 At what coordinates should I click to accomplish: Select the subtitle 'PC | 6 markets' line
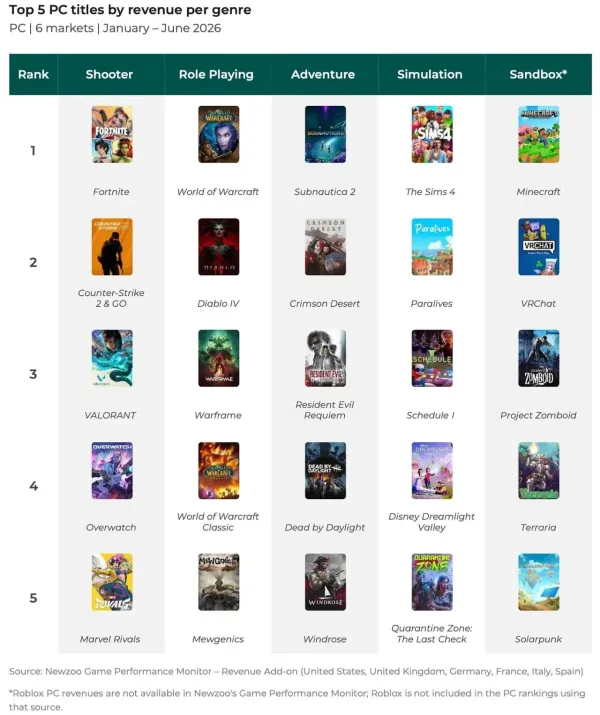click(115, 28)
